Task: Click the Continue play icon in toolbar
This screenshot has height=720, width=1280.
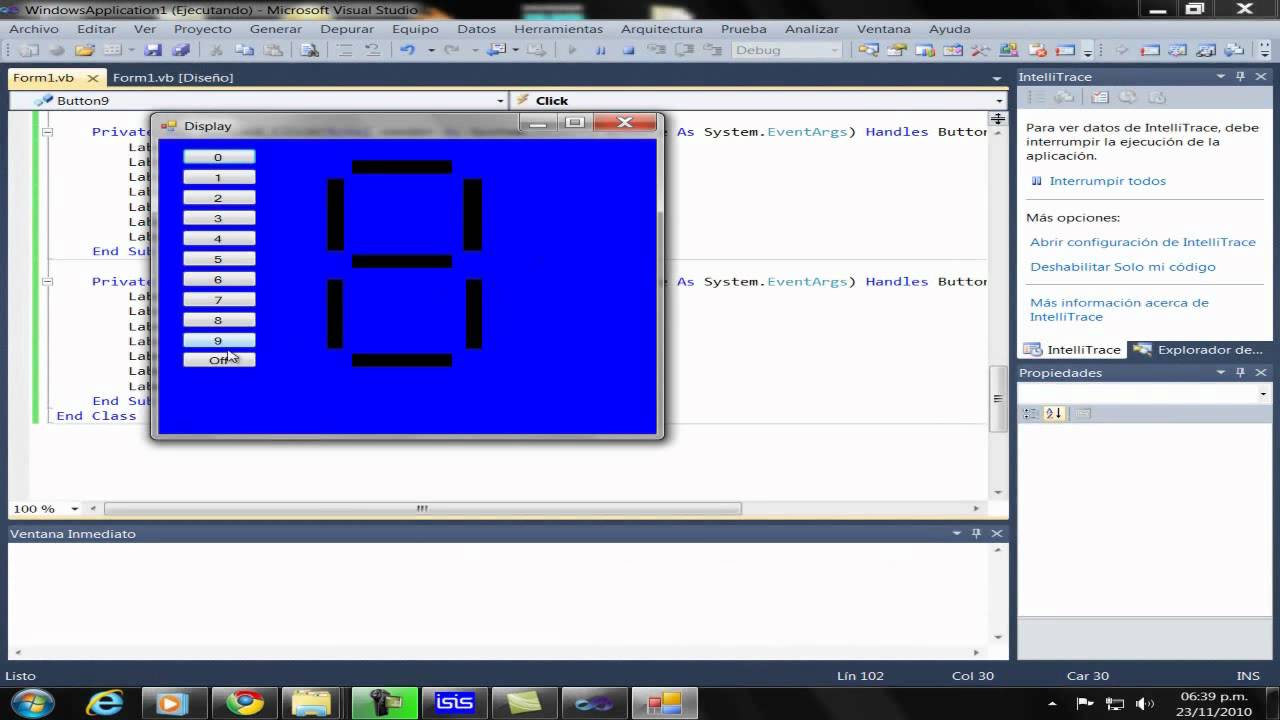Action: [573, 50]
